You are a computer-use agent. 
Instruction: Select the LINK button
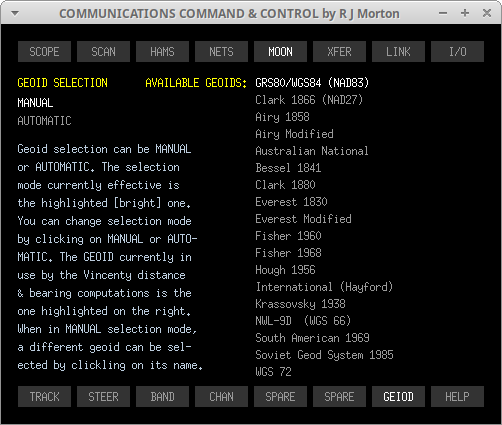tap(398, 52)
